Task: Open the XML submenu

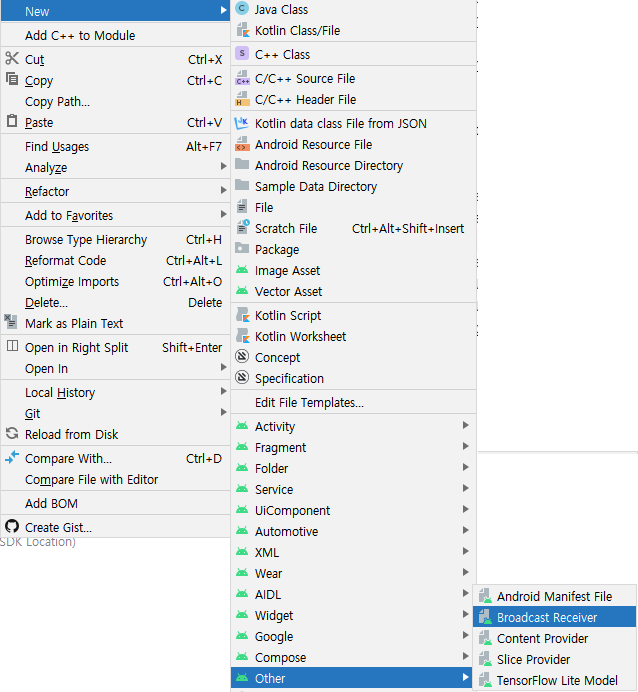Action: (x=353, y=553)
